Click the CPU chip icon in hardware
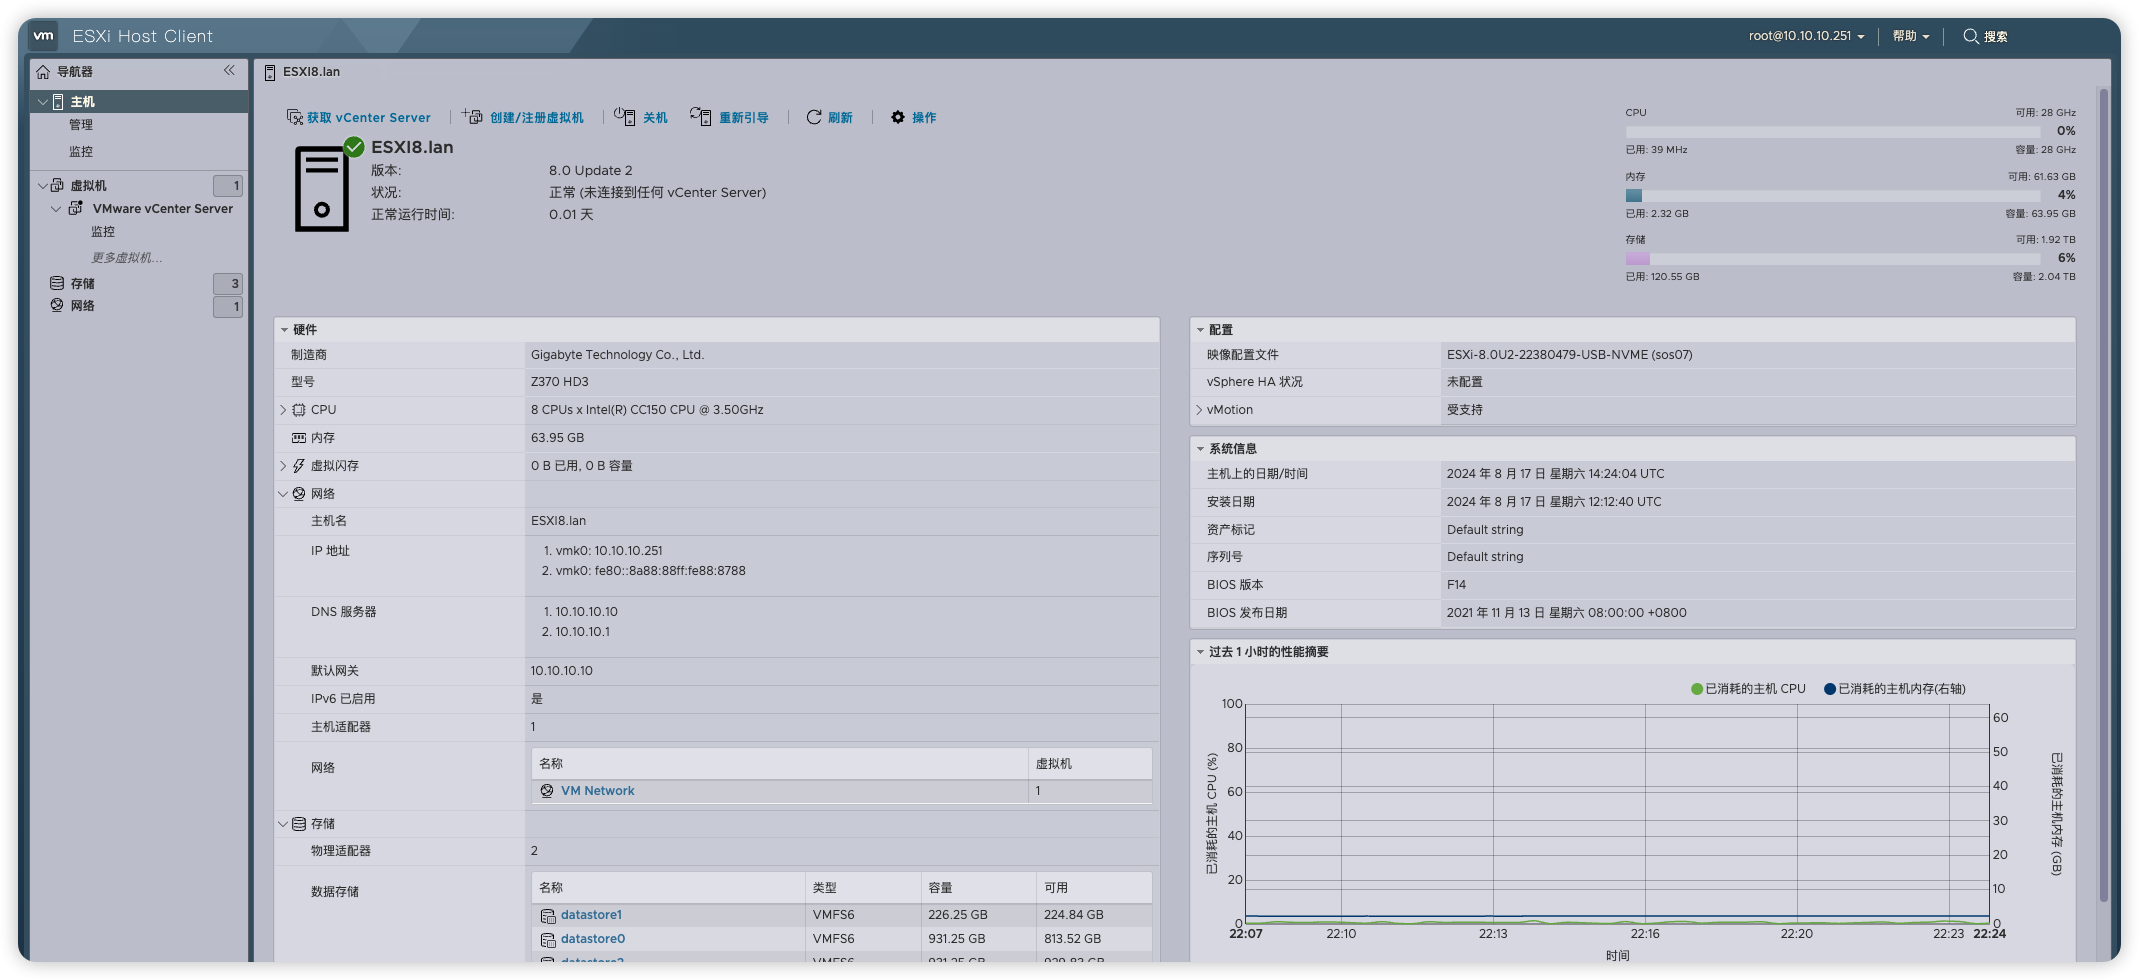Screen dimensions: 2139x980 [x=299, y=410]
